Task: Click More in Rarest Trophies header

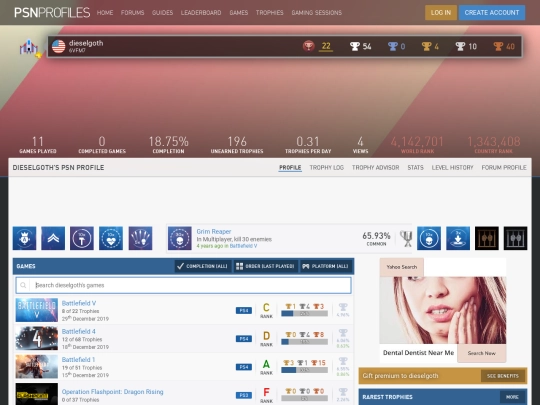Action: pyautogui.click(x=512, y=397)
